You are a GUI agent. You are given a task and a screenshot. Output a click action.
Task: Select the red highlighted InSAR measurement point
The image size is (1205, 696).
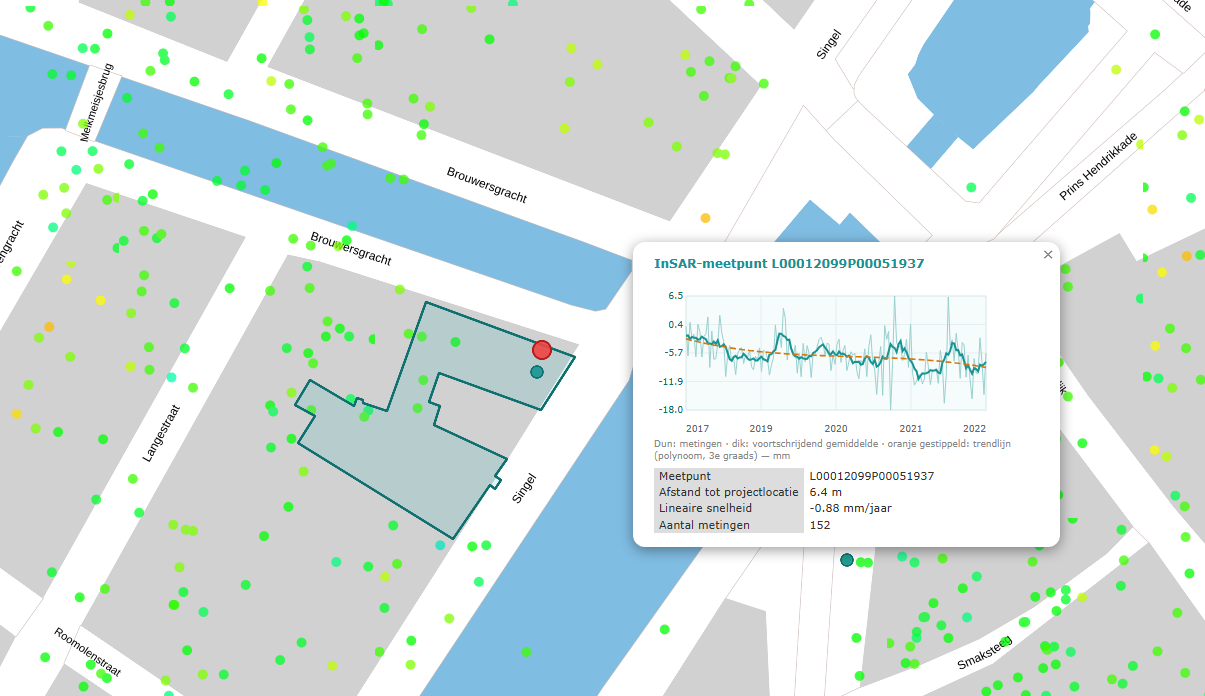point(542,349)
